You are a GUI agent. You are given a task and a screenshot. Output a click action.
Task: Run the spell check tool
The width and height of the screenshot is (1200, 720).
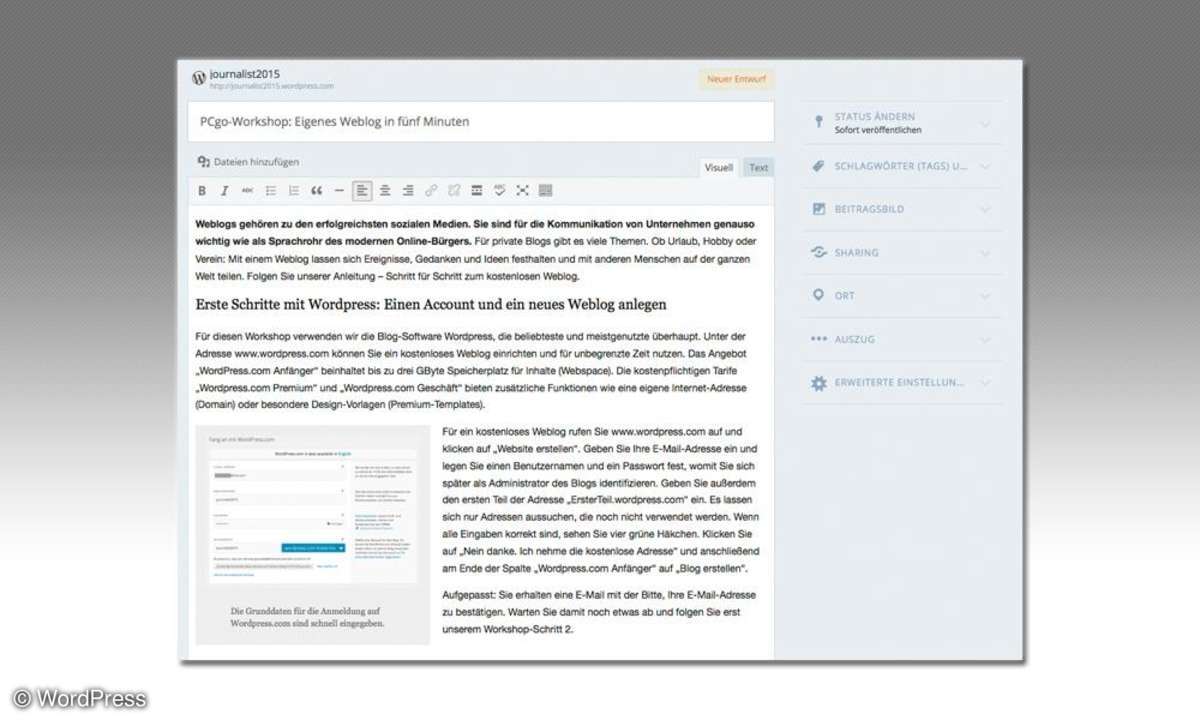(500, 190)
